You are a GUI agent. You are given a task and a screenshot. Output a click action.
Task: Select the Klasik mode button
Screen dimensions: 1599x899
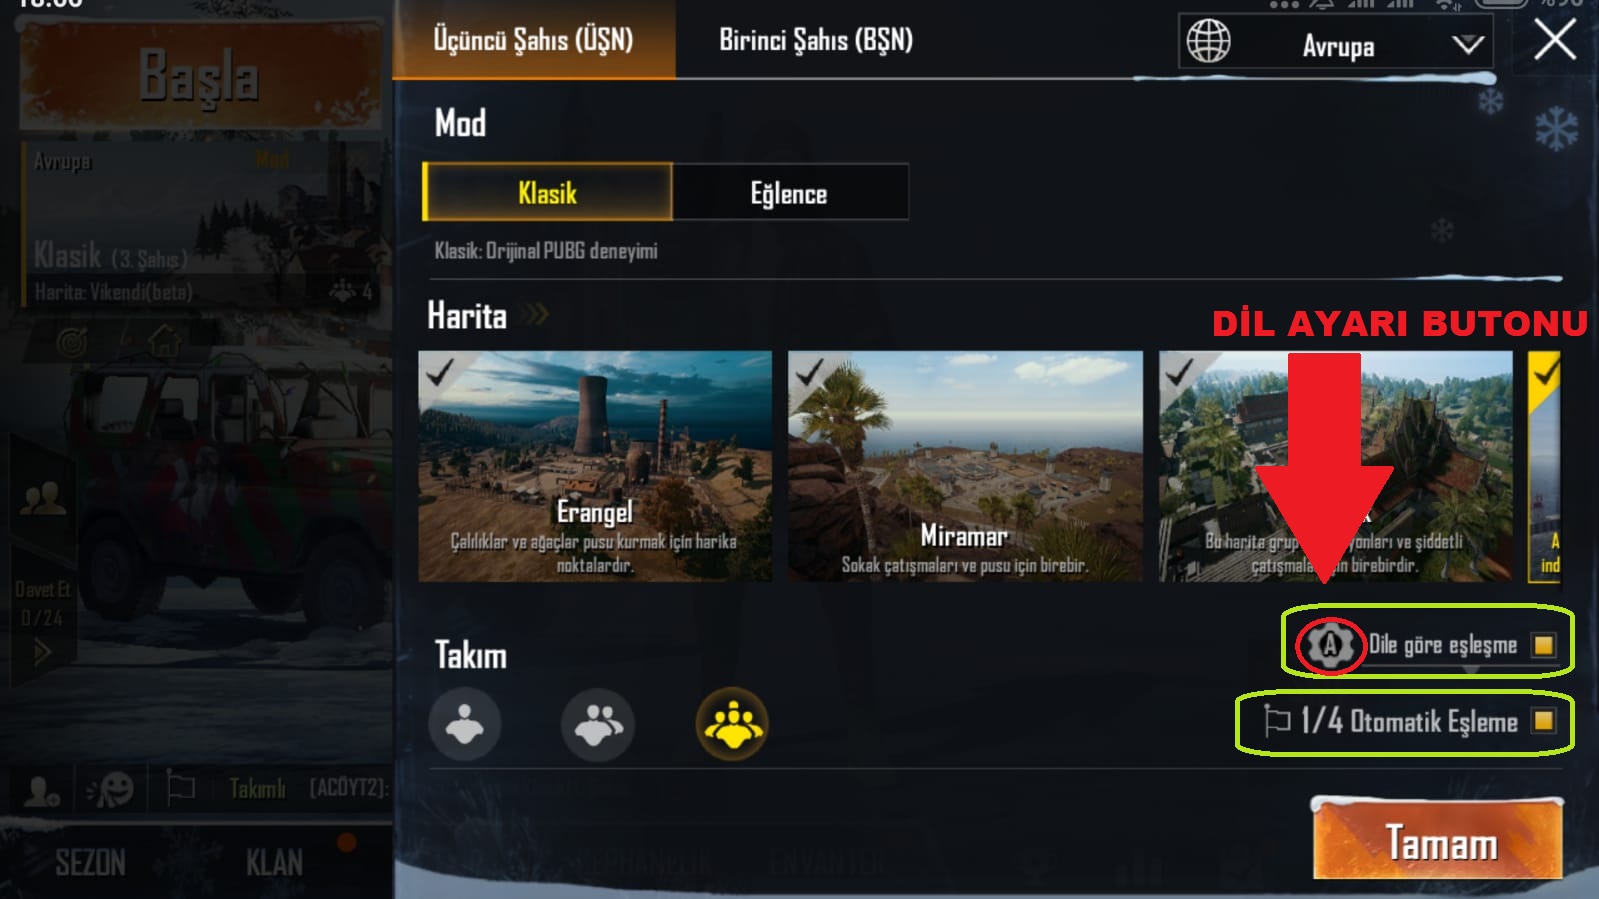[548, 192]
